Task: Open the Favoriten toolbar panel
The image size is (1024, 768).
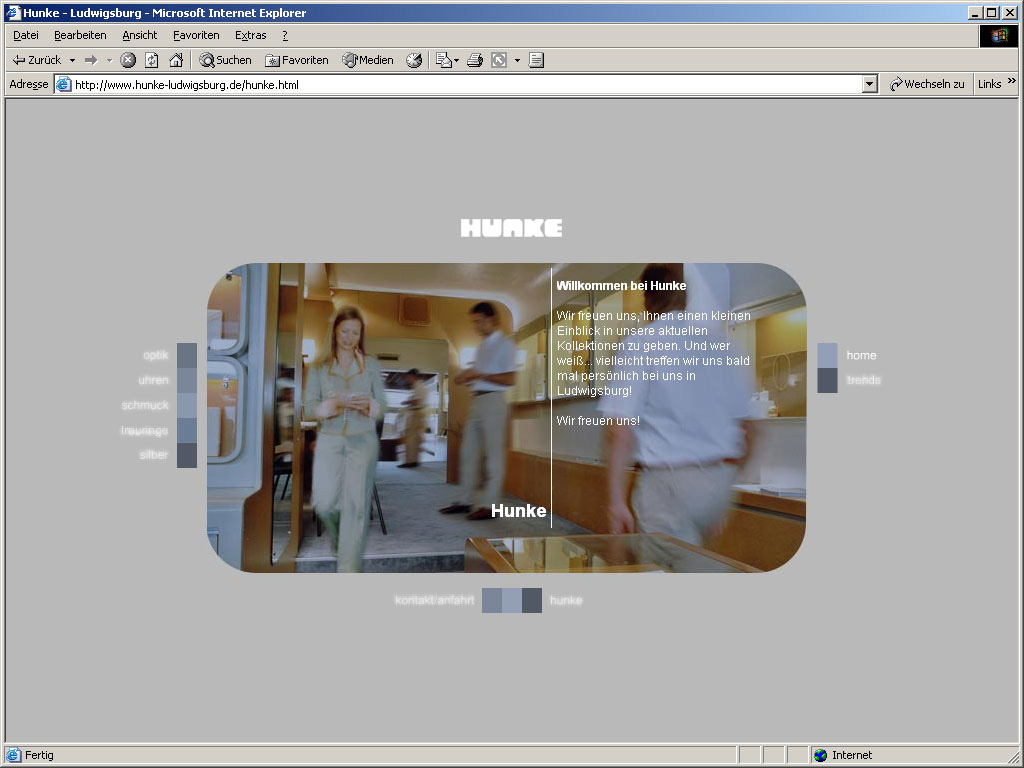Action: tap(297, 60)
